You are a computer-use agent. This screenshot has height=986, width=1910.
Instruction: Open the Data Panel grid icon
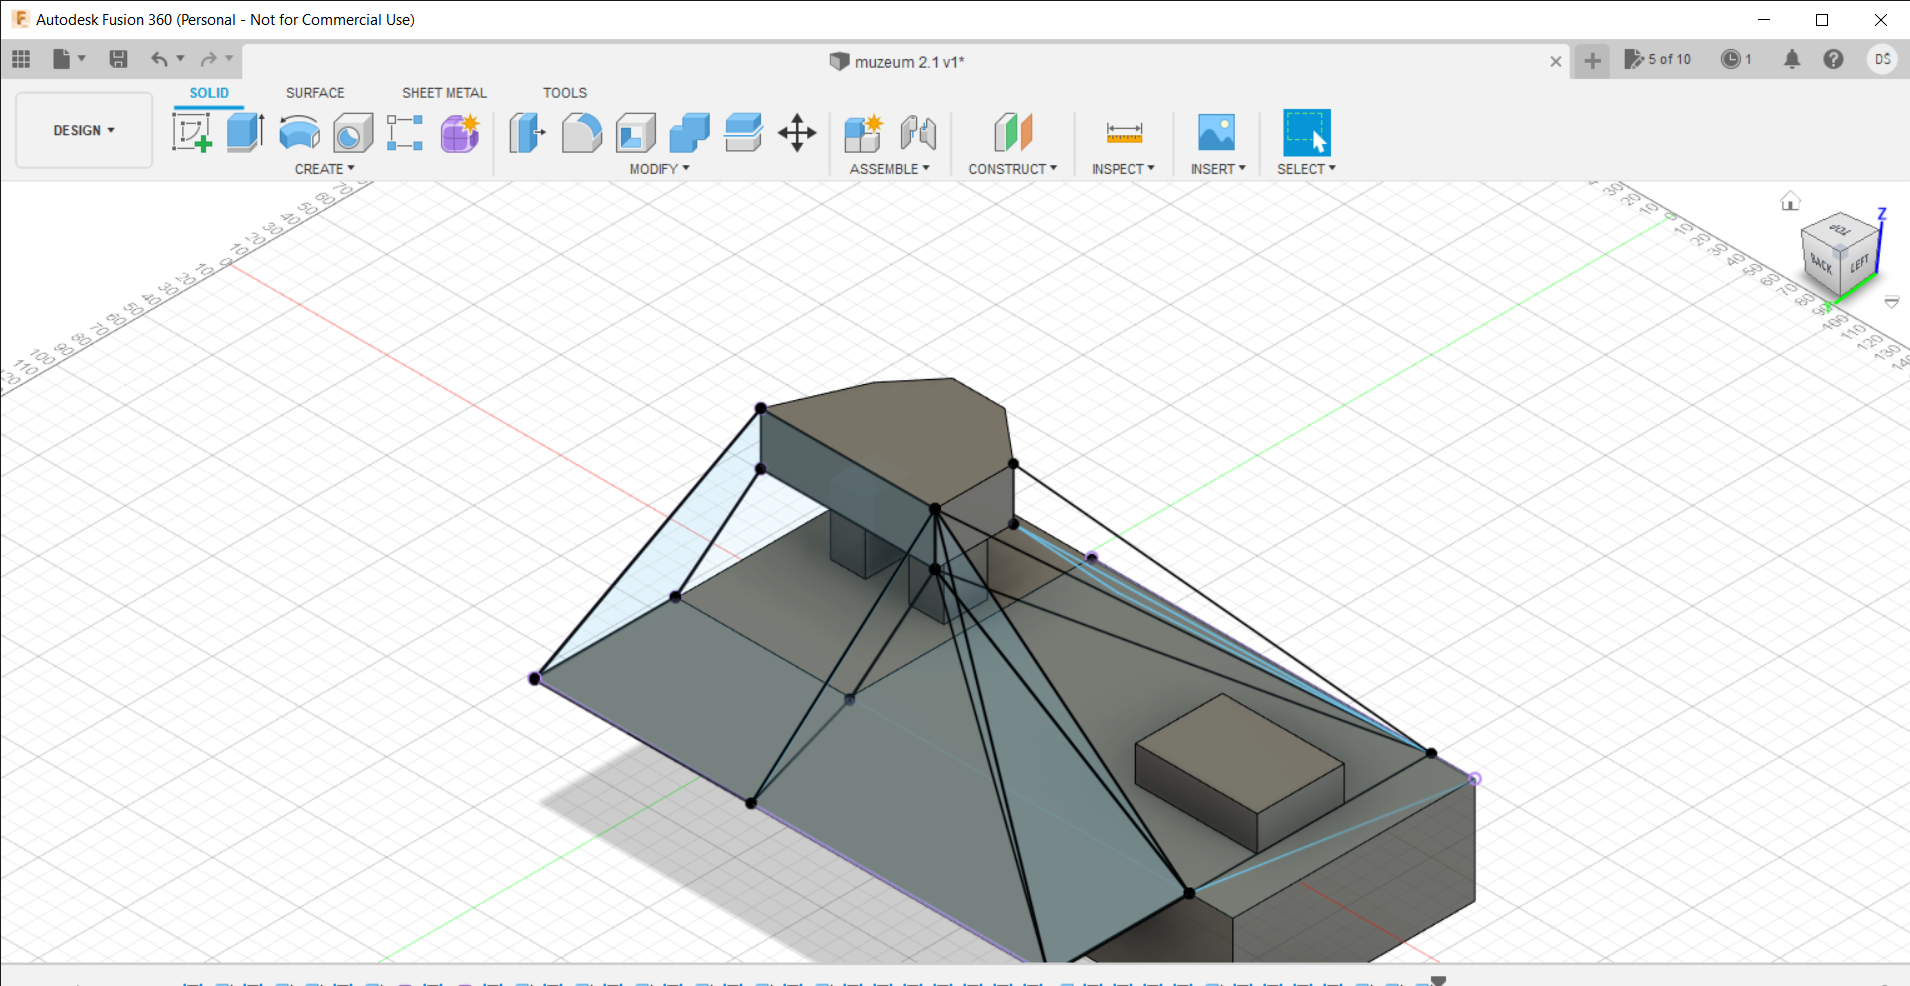[x=21, y=59]
